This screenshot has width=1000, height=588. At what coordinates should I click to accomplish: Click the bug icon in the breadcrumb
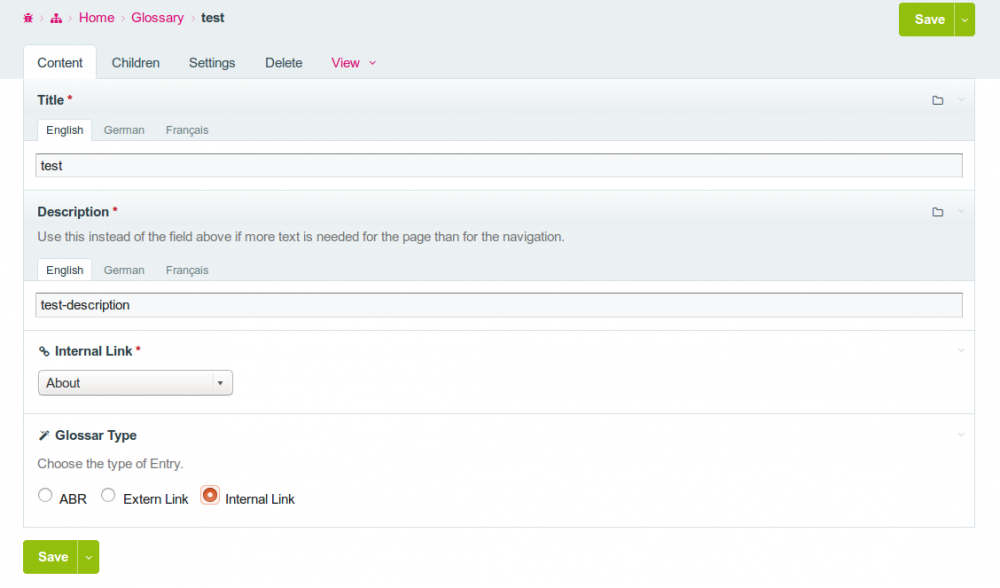coord(28,18)
